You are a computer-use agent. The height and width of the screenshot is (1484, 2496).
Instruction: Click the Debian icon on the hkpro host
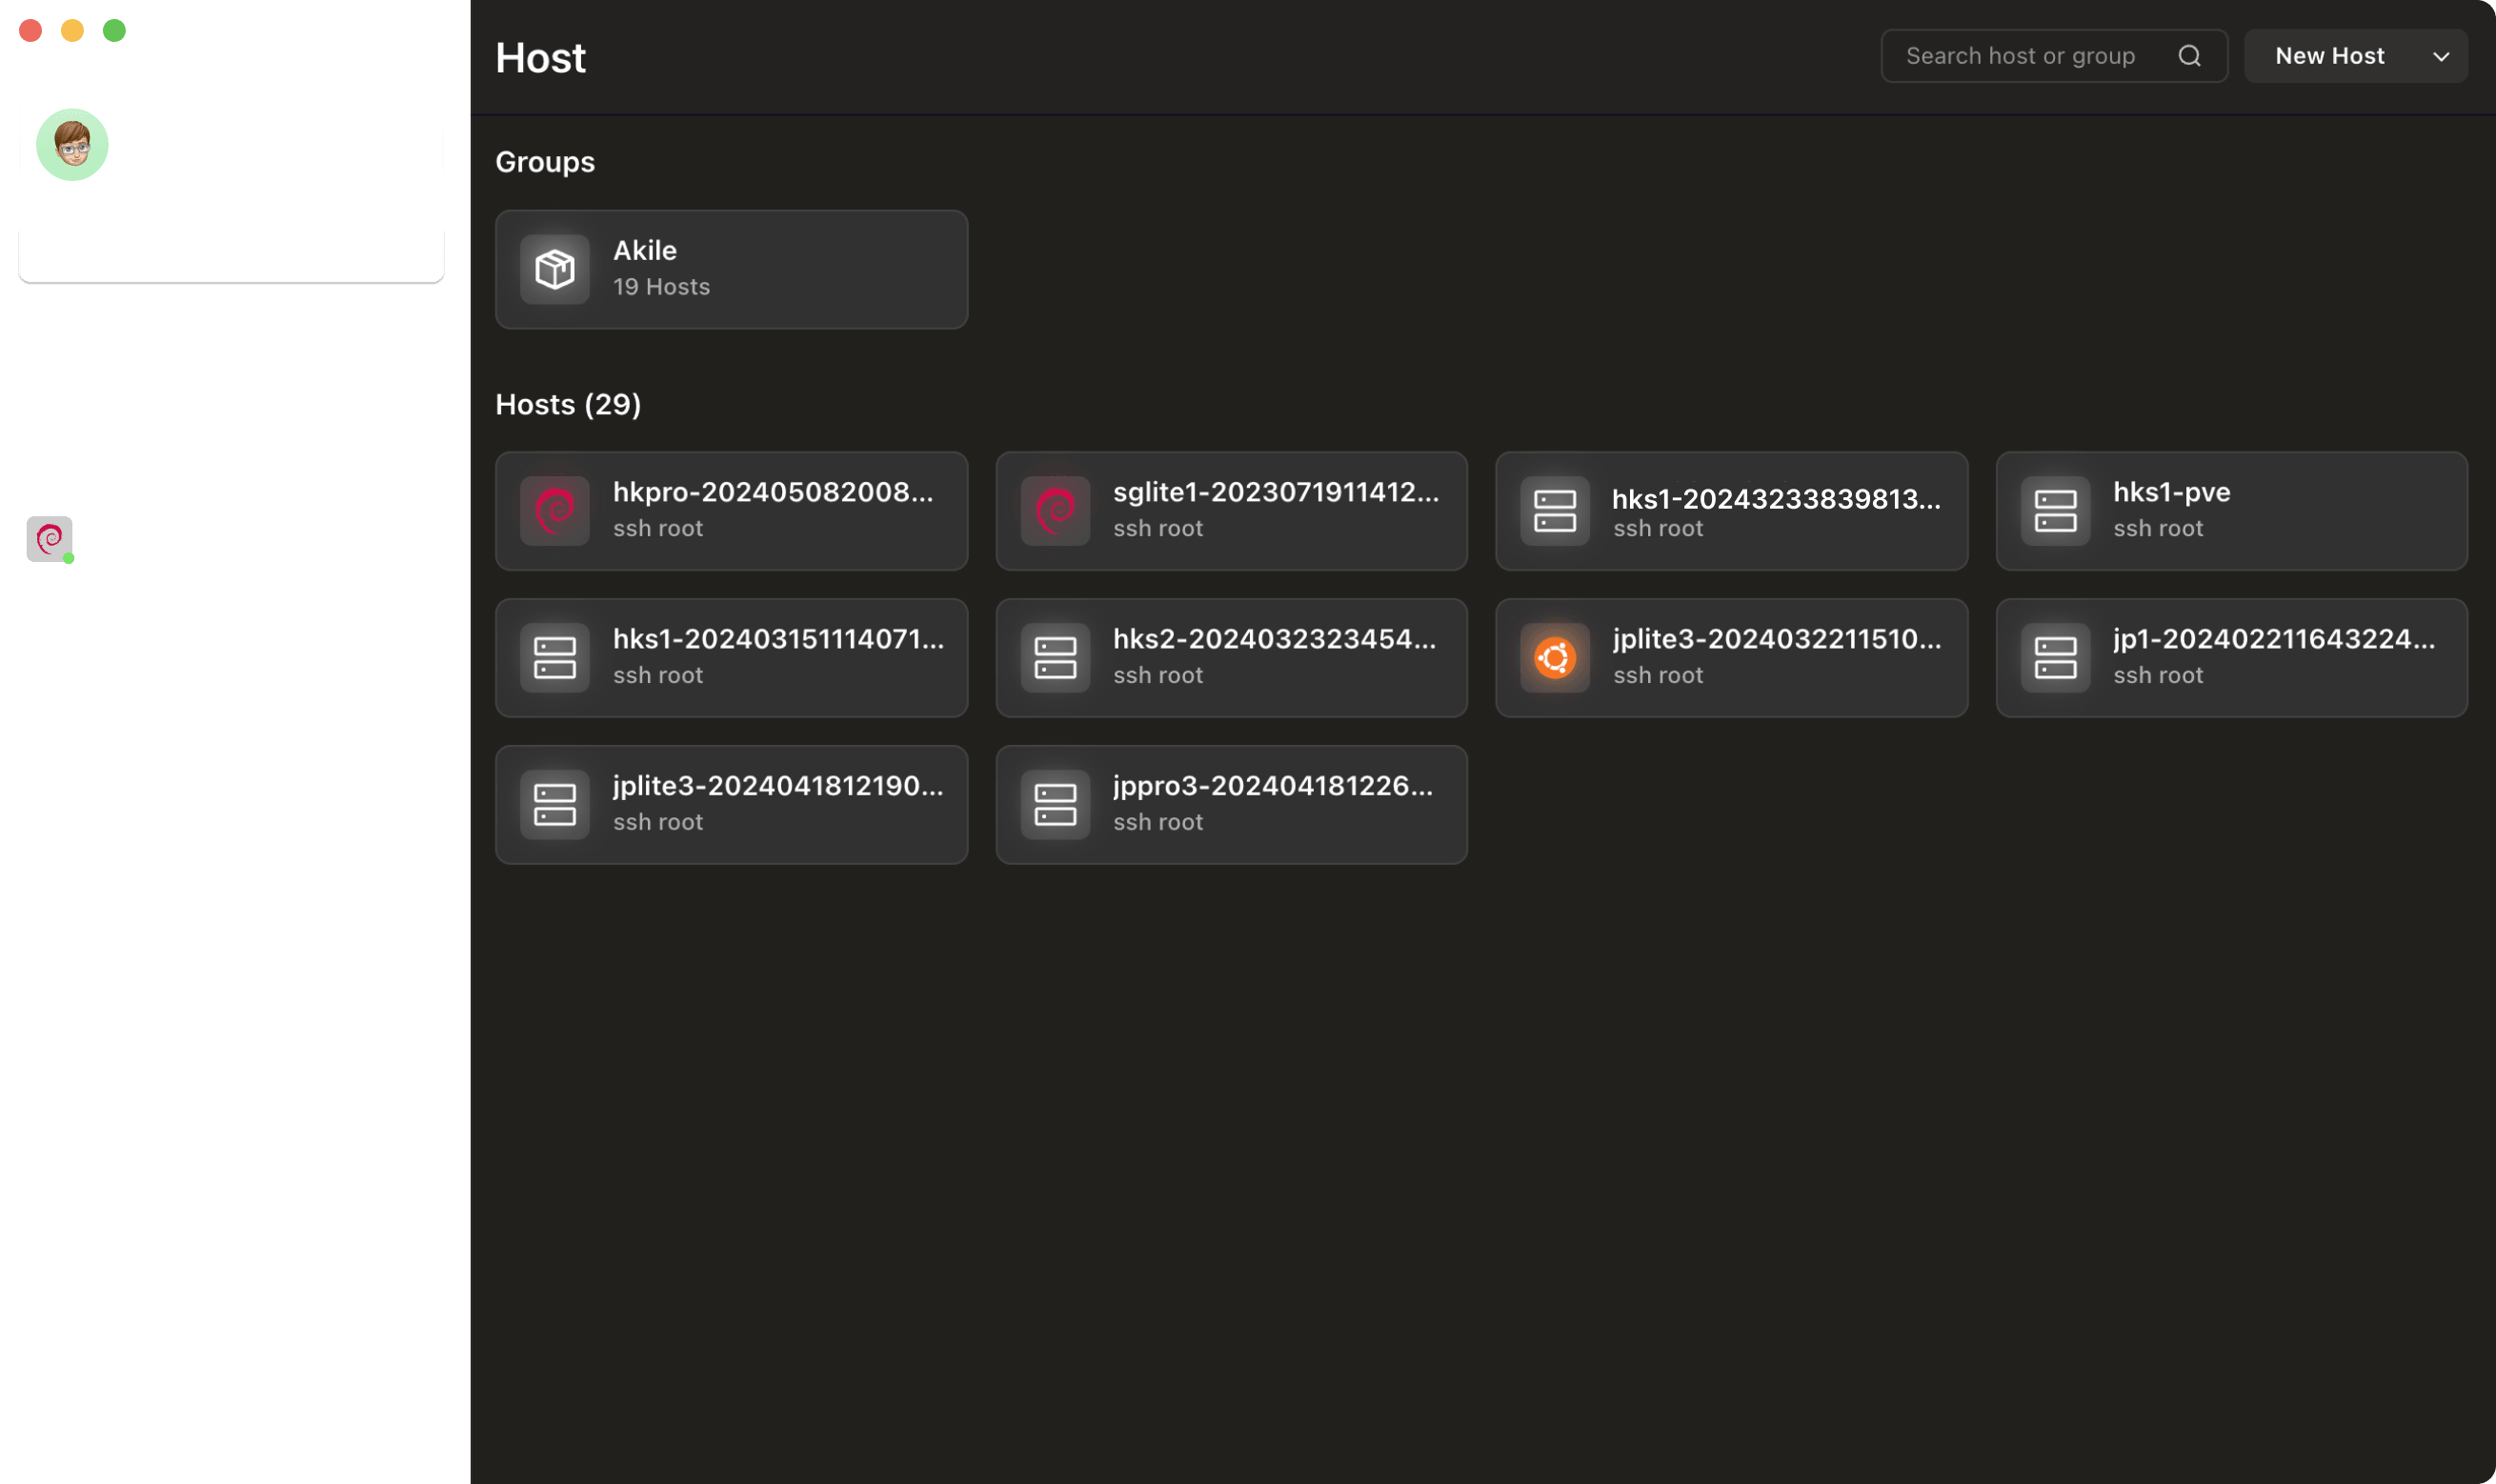click(555, 510)
